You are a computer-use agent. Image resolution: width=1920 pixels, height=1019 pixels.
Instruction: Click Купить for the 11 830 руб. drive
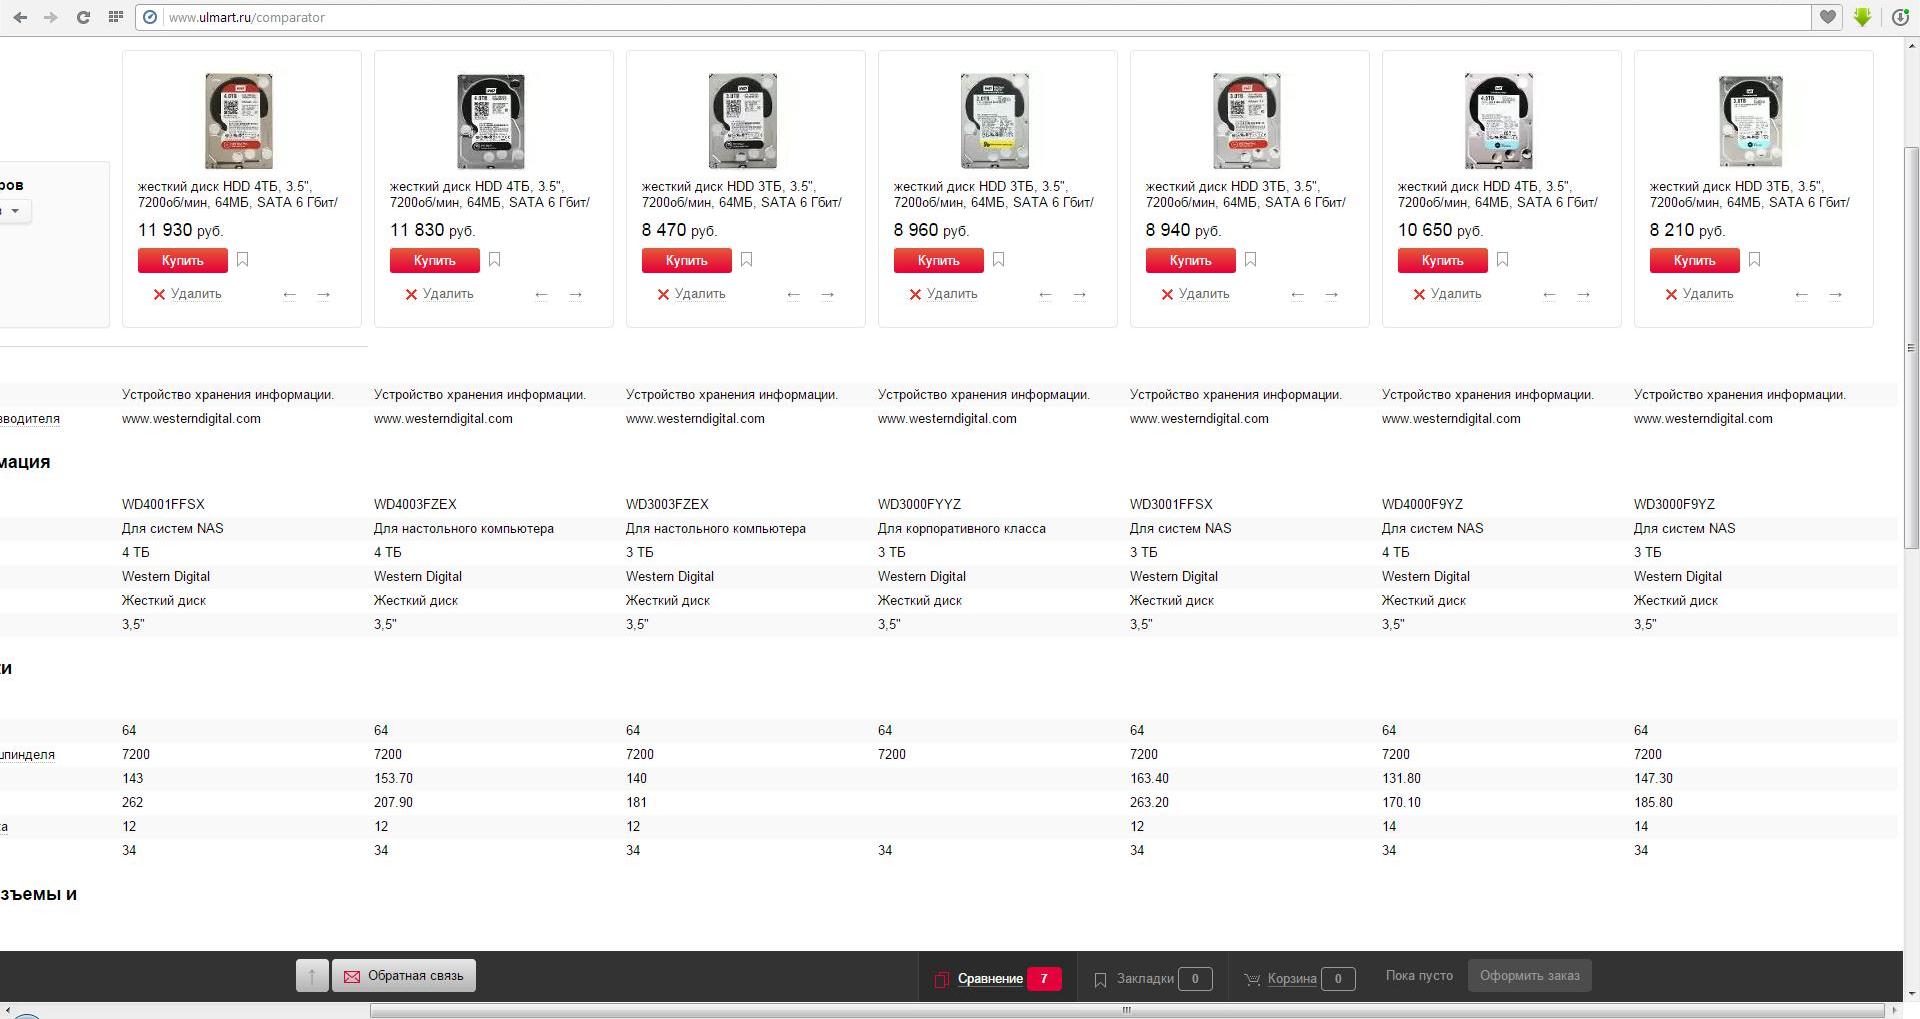(435, 260)
